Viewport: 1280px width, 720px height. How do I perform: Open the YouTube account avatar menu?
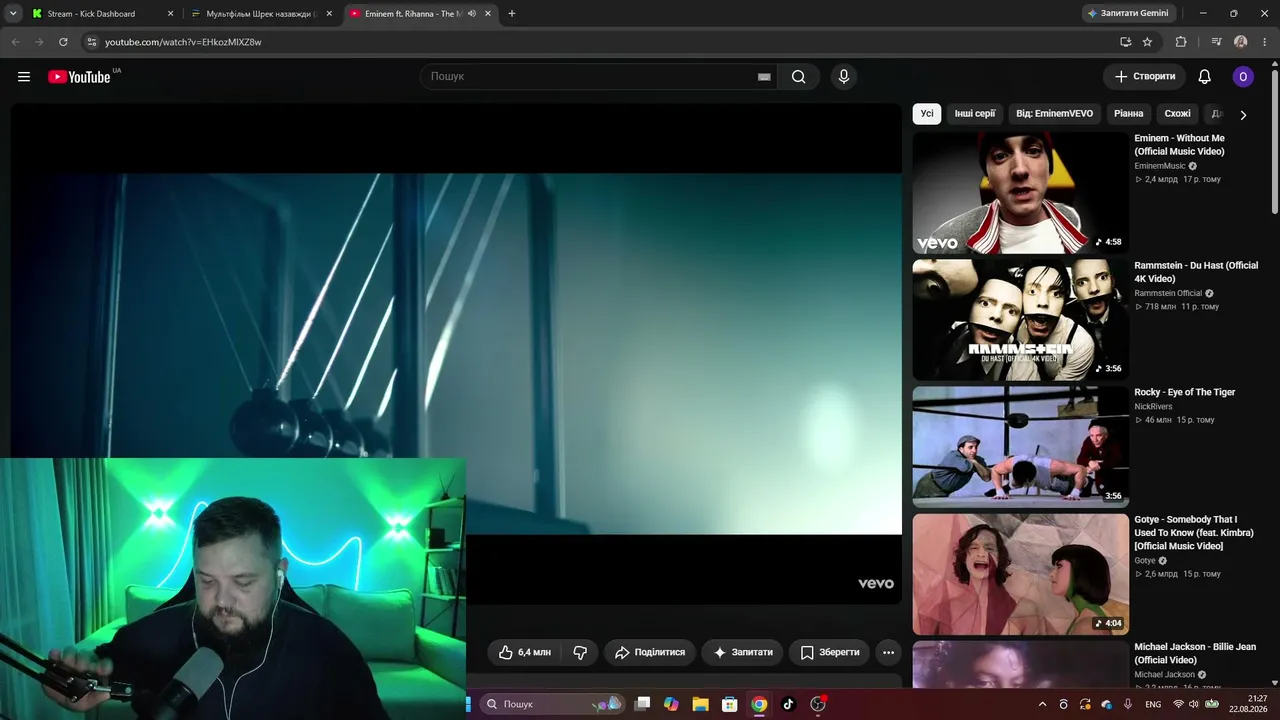[x=1243, y=77]
